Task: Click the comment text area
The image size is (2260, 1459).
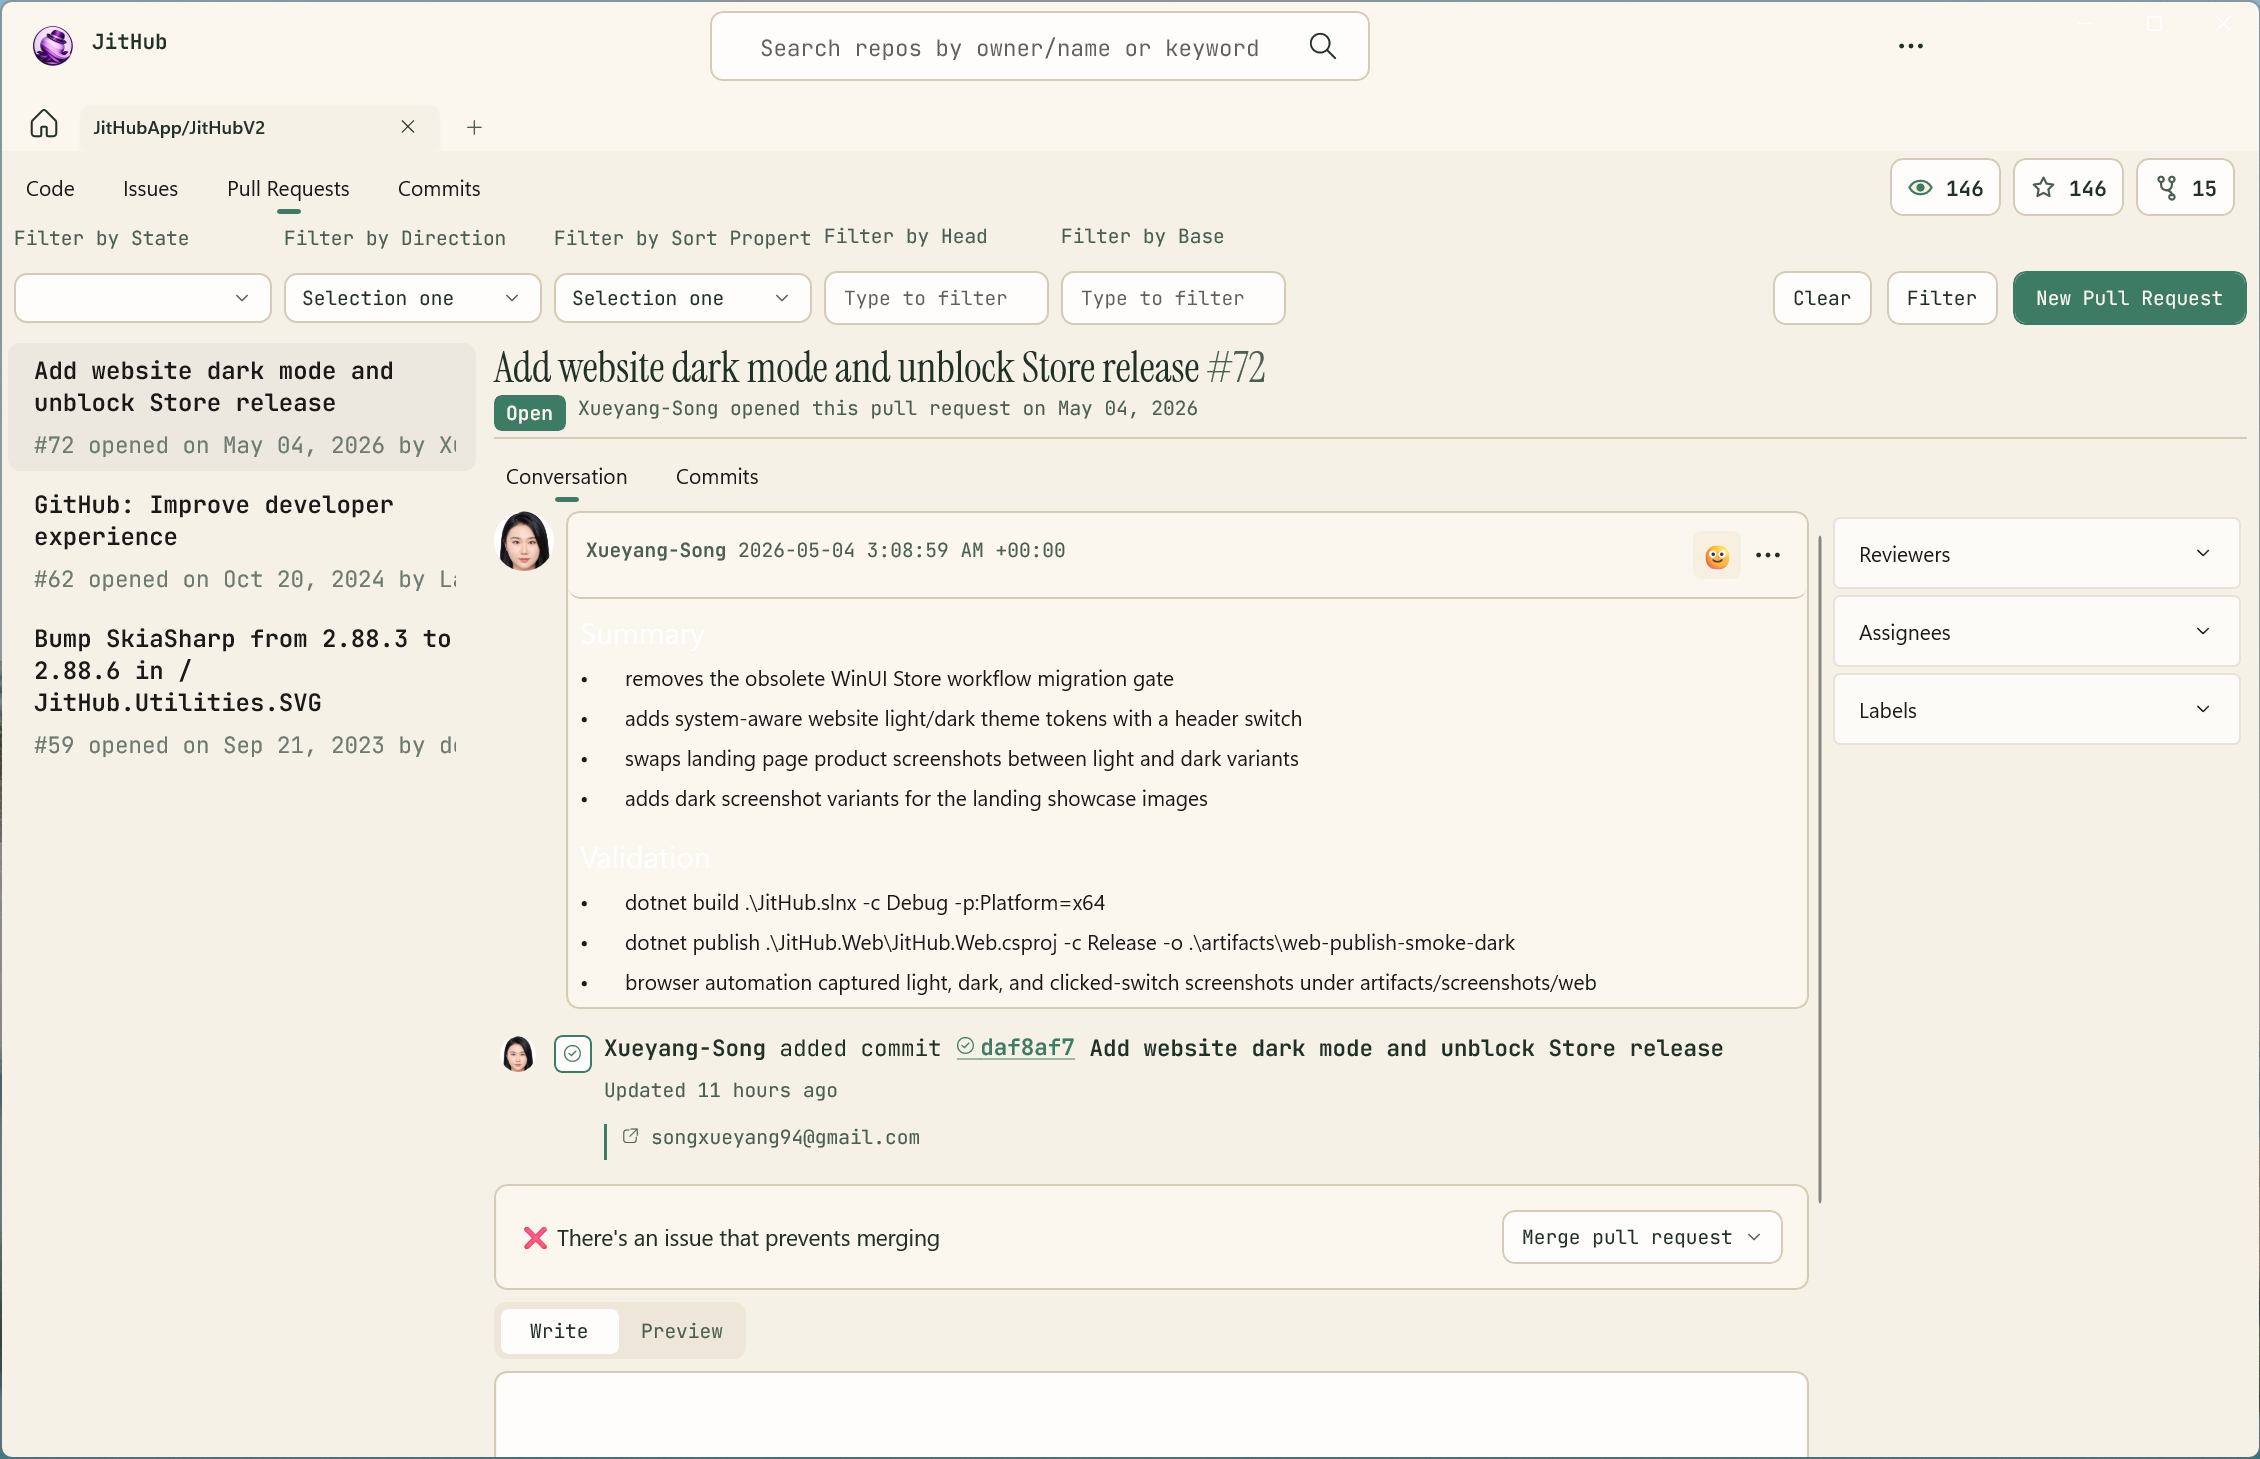Action: pos(1151,1414)
